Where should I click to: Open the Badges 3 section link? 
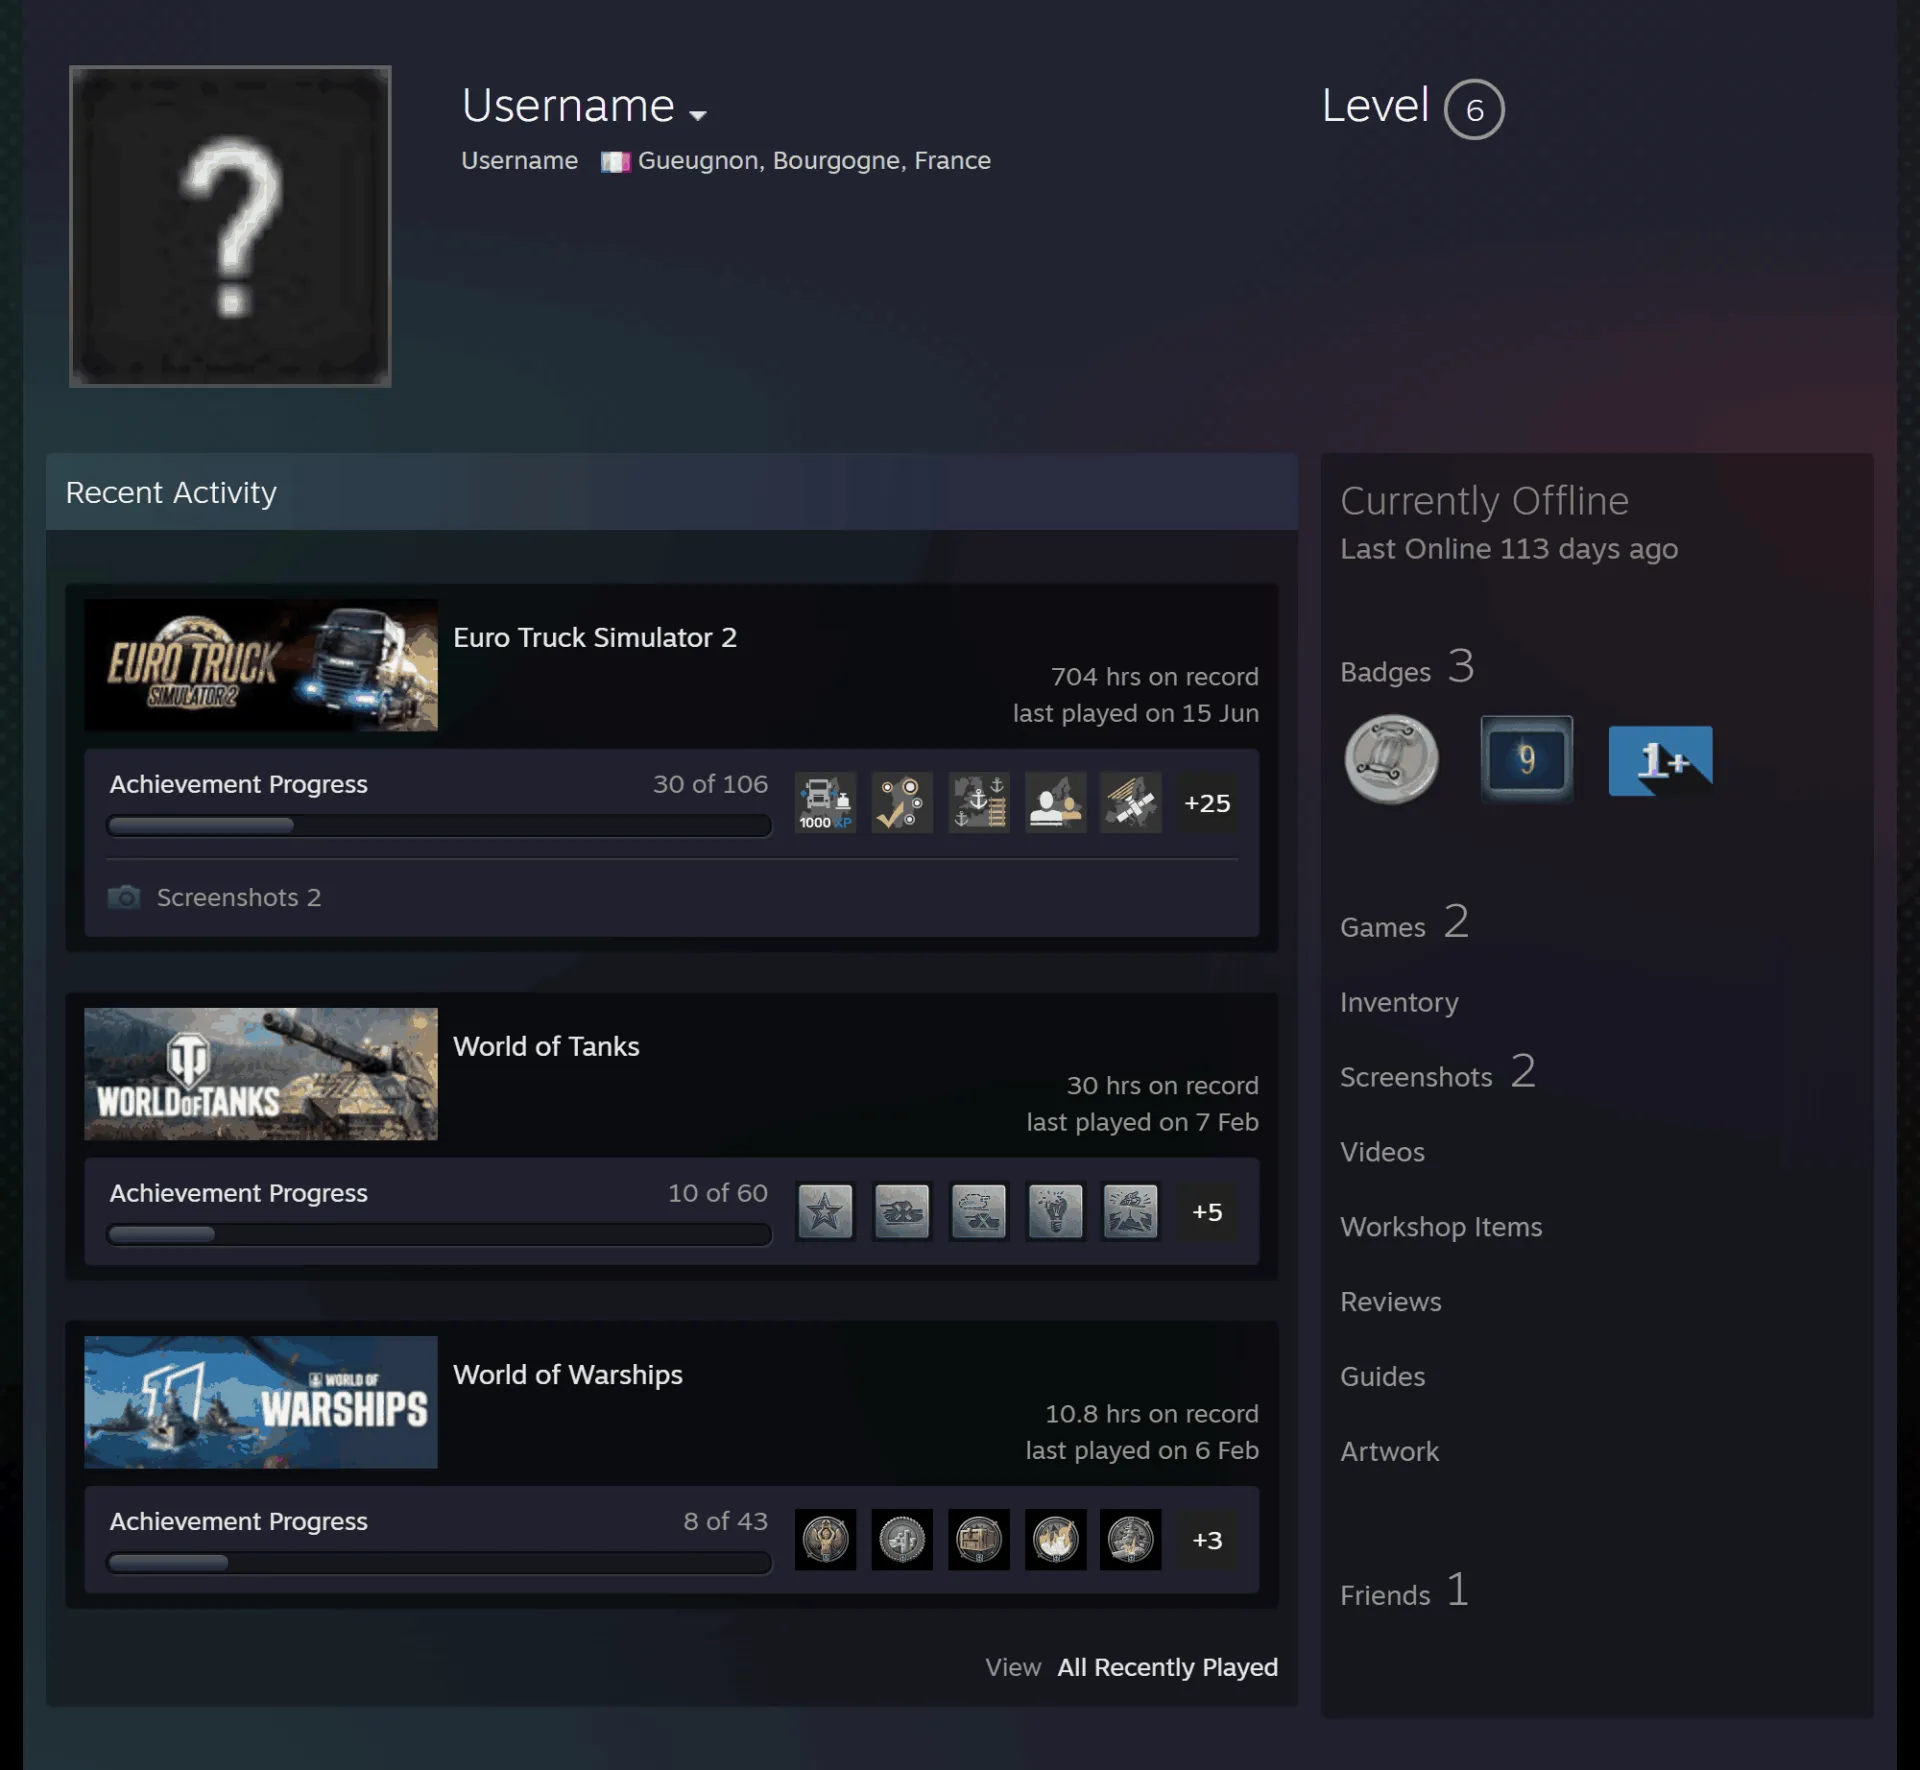pyautogui.click(x=1408, y=668)
